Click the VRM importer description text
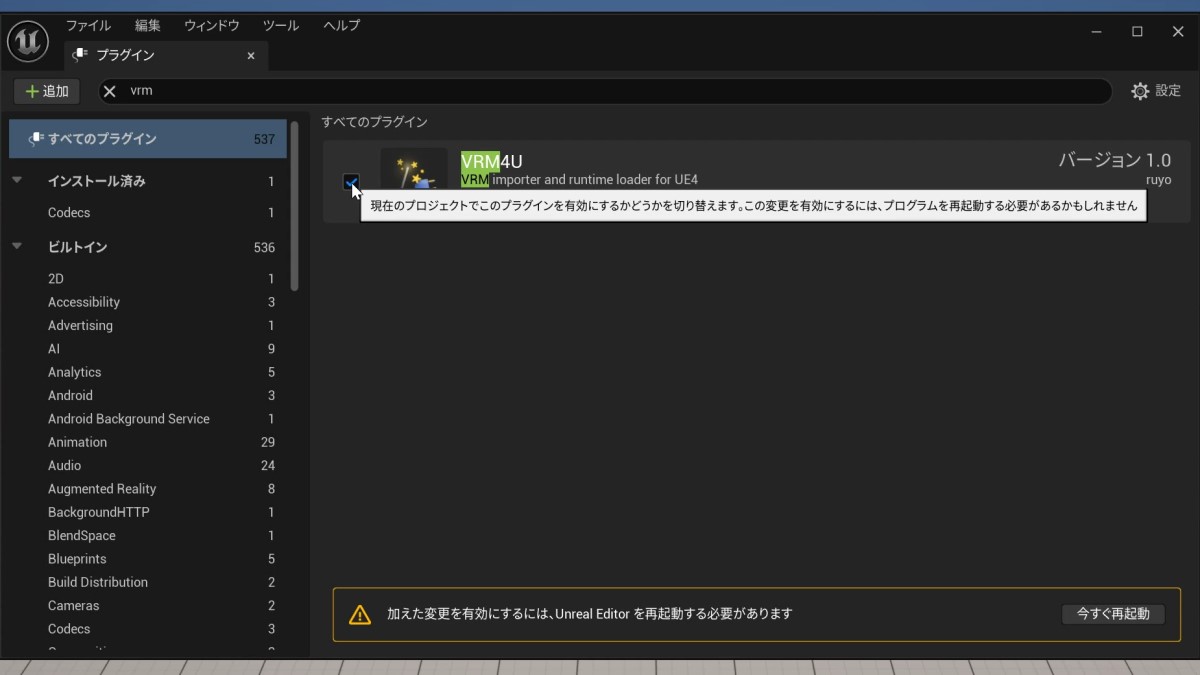Image resolution: width=1200 pixels, height=675 pixels. [579, 180]
